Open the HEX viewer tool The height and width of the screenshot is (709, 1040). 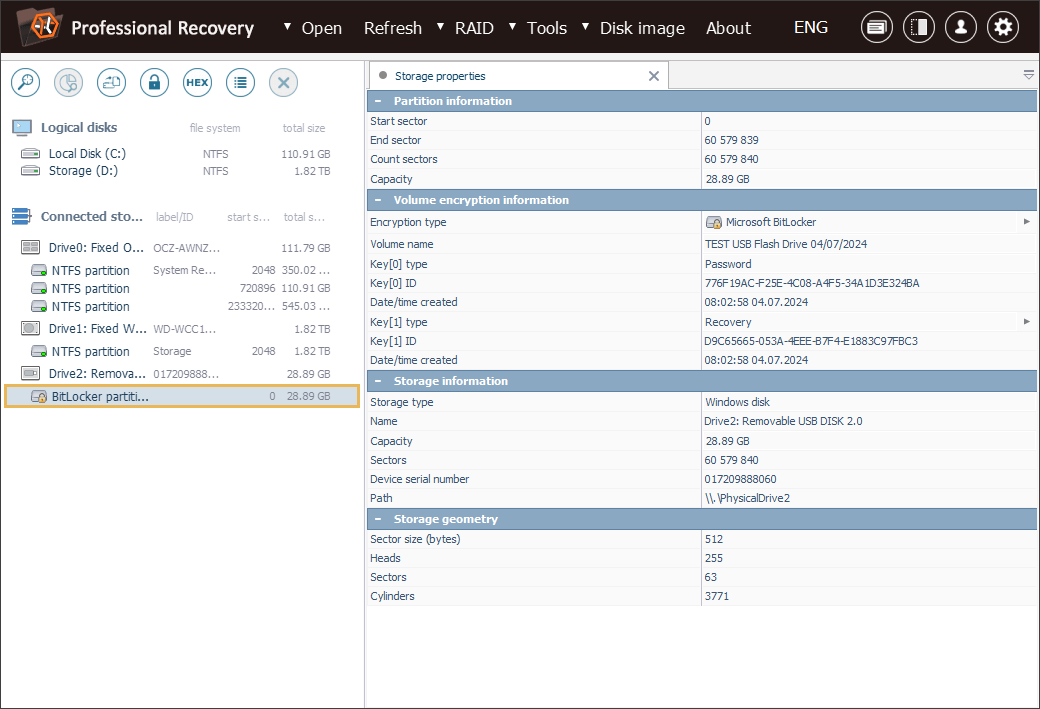pyautogui.click(x=198, y=83)
